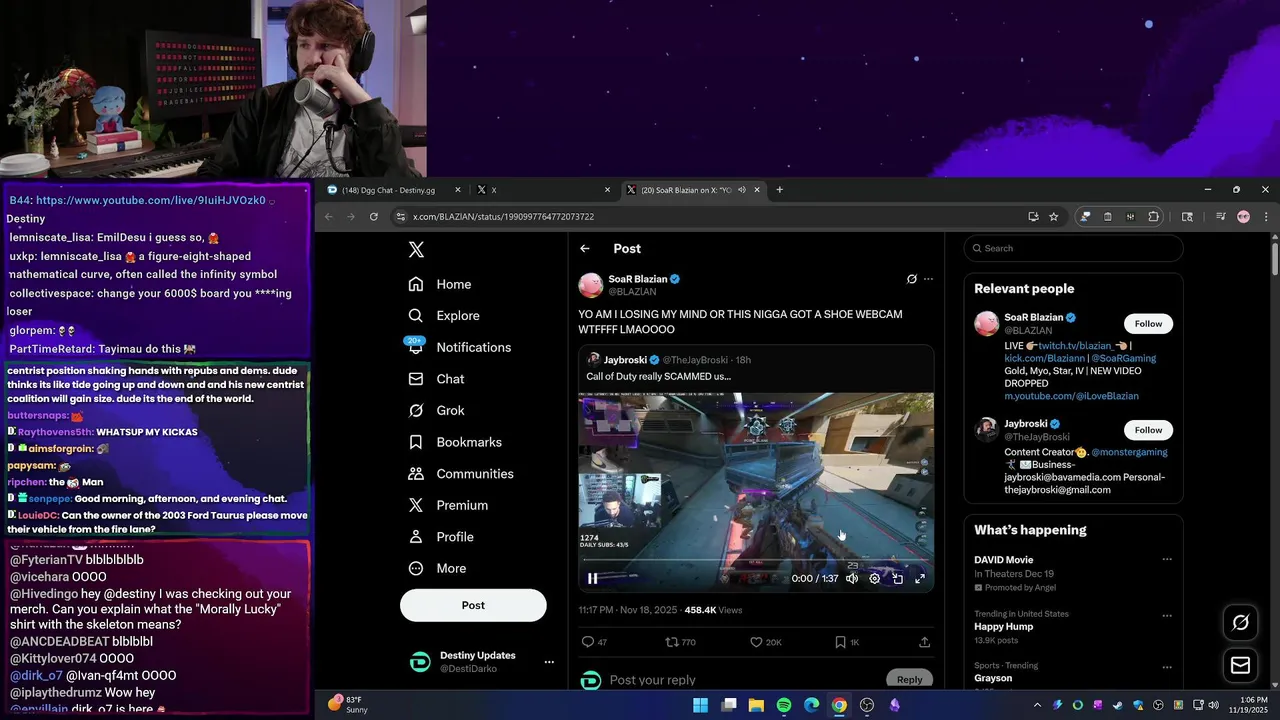The width and height of the screenshot is (1280, 720).
Task: Expand the More menu in X sidebar
Action: point(438,568)
